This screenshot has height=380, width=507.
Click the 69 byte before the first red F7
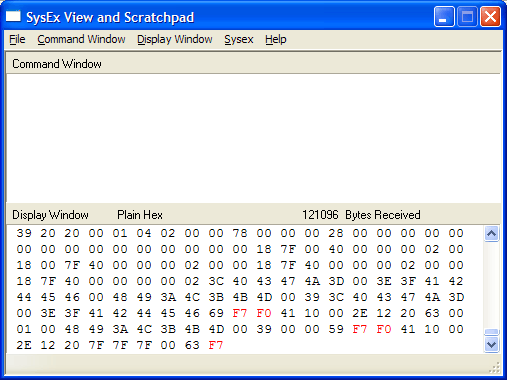[216, 313]
